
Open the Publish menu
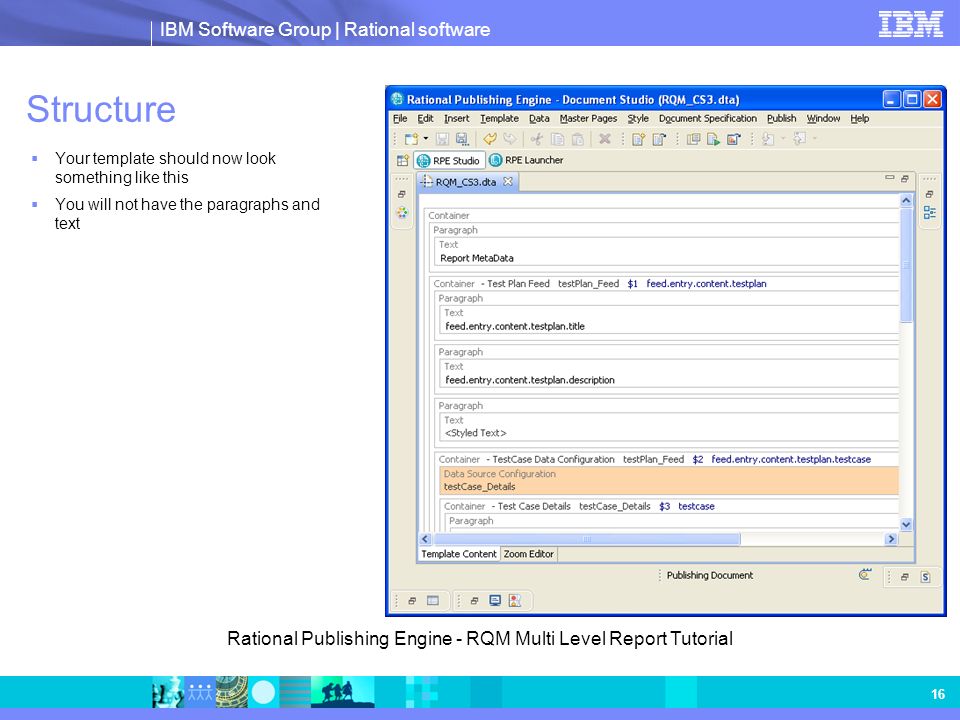point(782,119)
